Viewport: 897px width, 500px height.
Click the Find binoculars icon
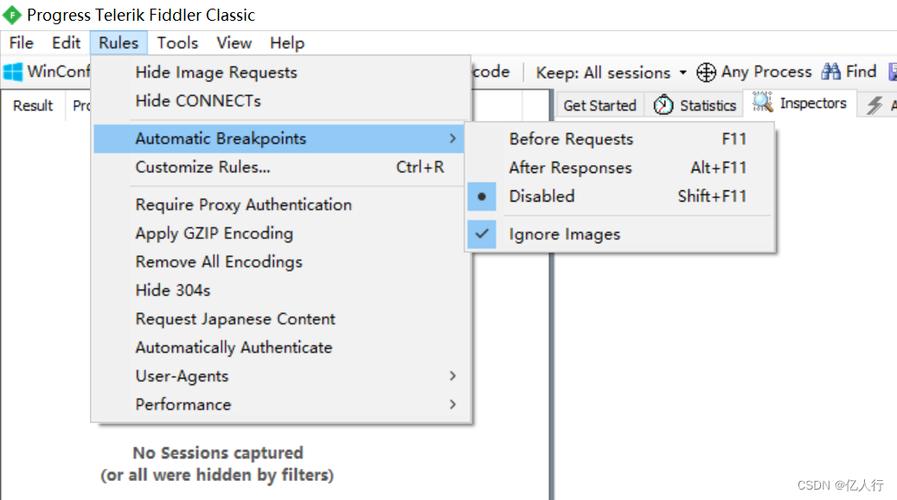(x=831, y=72)
